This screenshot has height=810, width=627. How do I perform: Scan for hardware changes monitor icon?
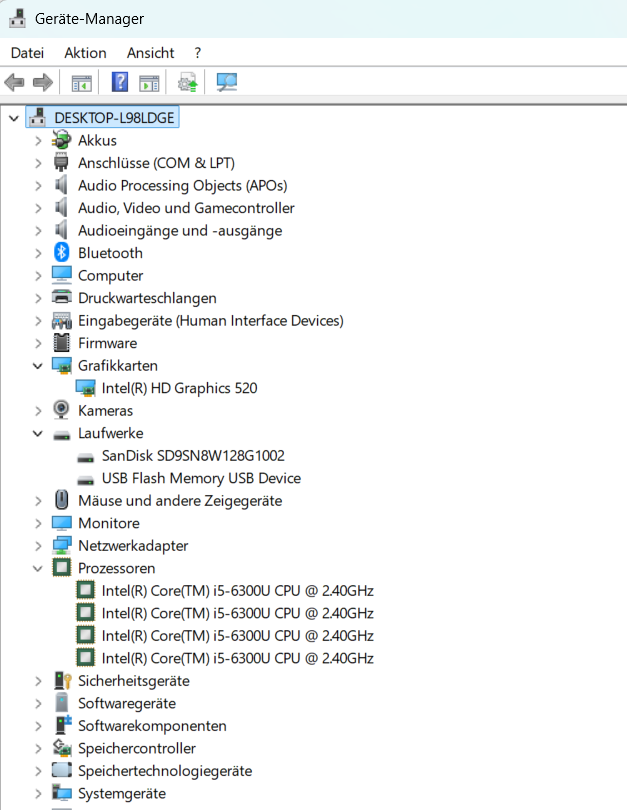[227, 82]
